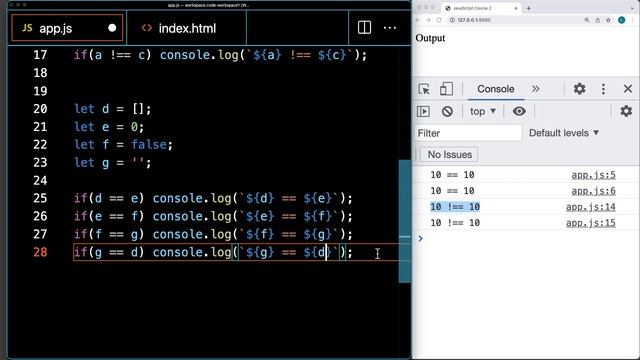Click highlighted console message '10 !== 10'
This screenshot has height=360, width=640.
(455, 207)
